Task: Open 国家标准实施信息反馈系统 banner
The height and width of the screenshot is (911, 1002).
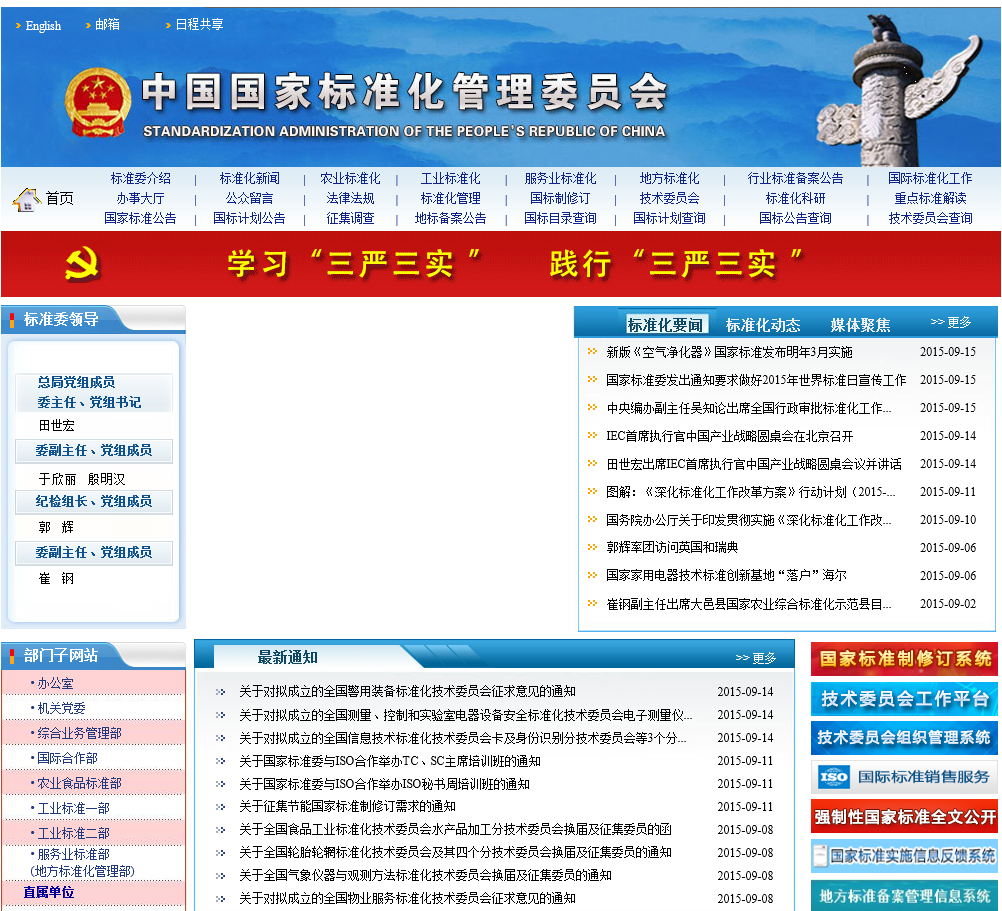Action: (x=904, y=855)
